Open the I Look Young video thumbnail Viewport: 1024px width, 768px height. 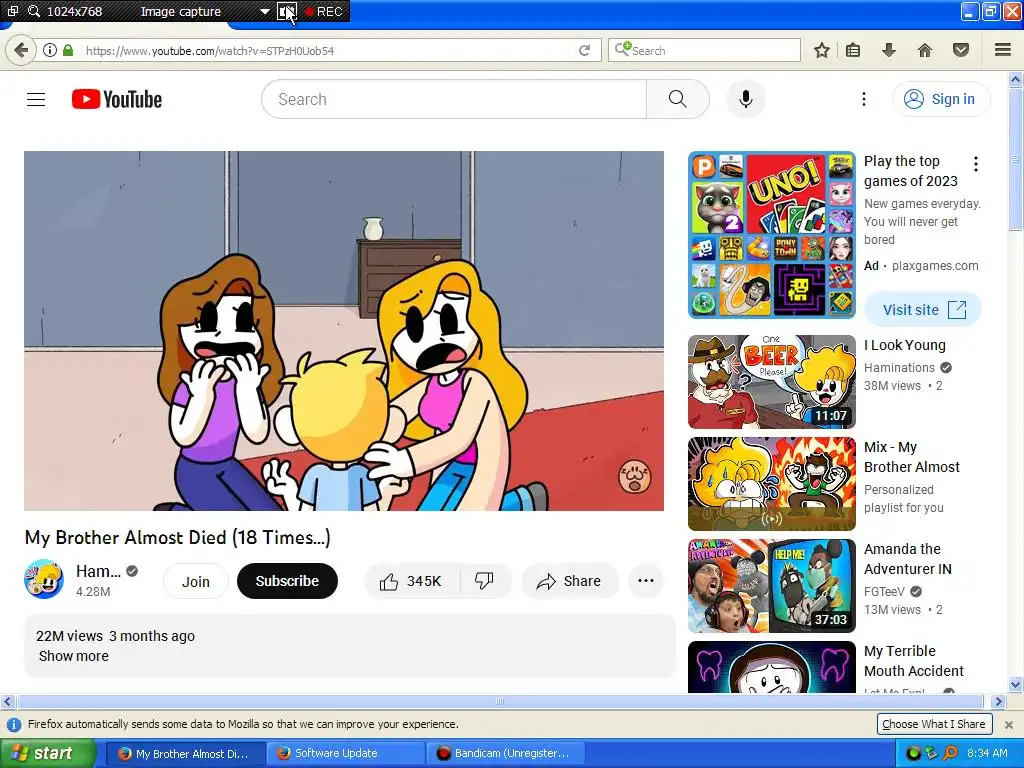[x=771, y=382]
